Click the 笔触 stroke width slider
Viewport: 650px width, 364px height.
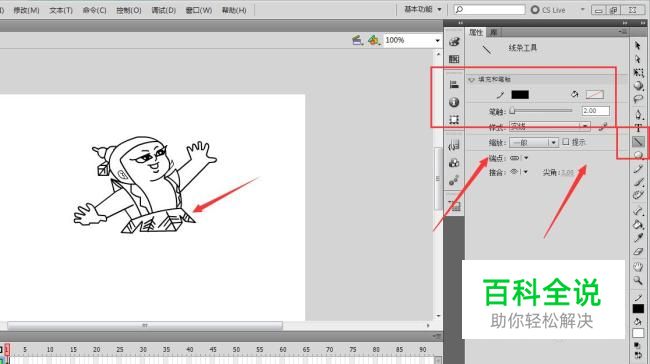pos(541,111)
